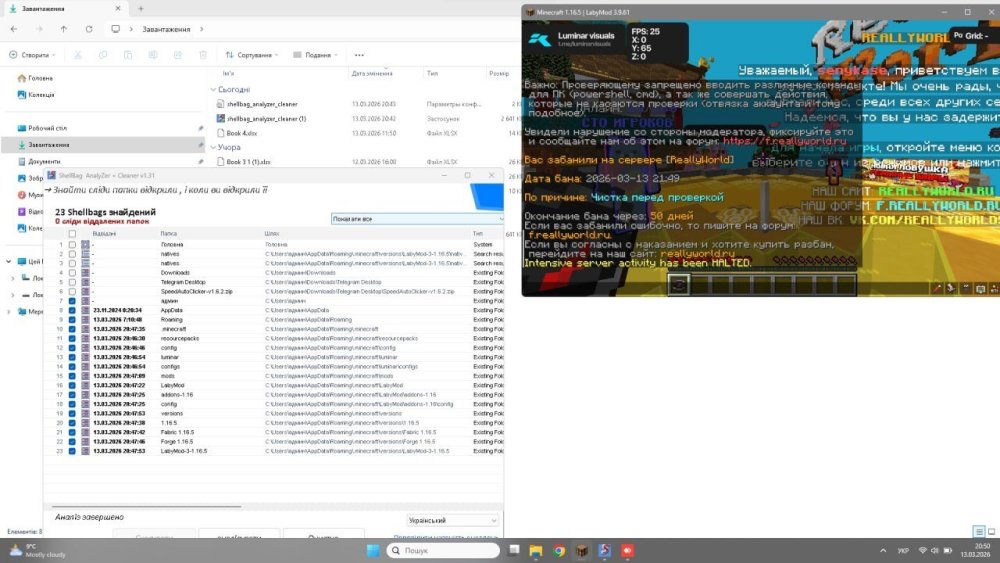Switch to Minecraft via taskbar icon
1000x563 pixels.
tap(582, 550)
